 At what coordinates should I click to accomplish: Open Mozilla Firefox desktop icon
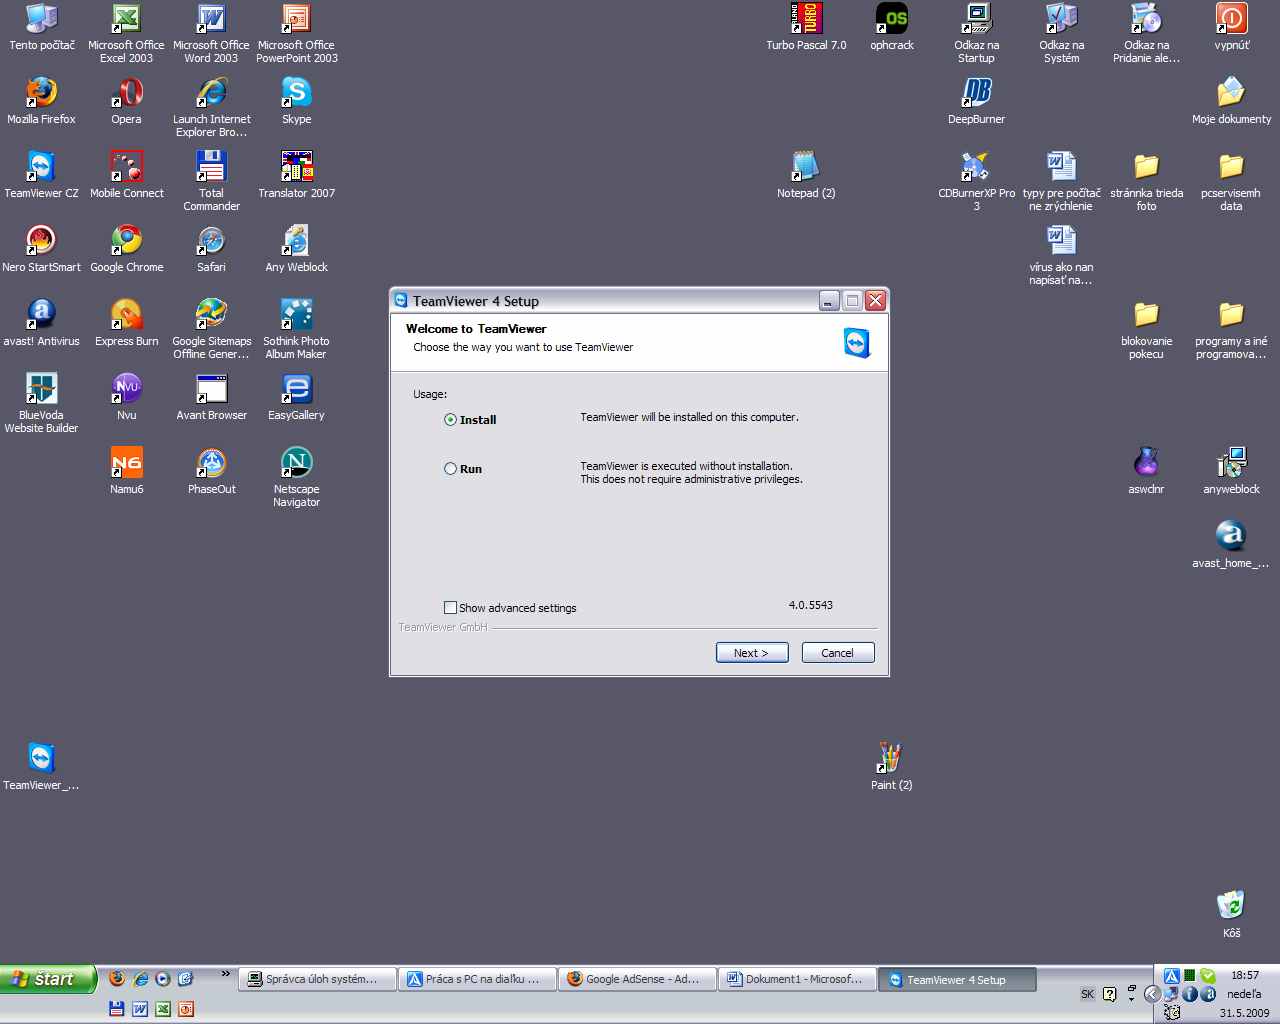coord(41,101)
